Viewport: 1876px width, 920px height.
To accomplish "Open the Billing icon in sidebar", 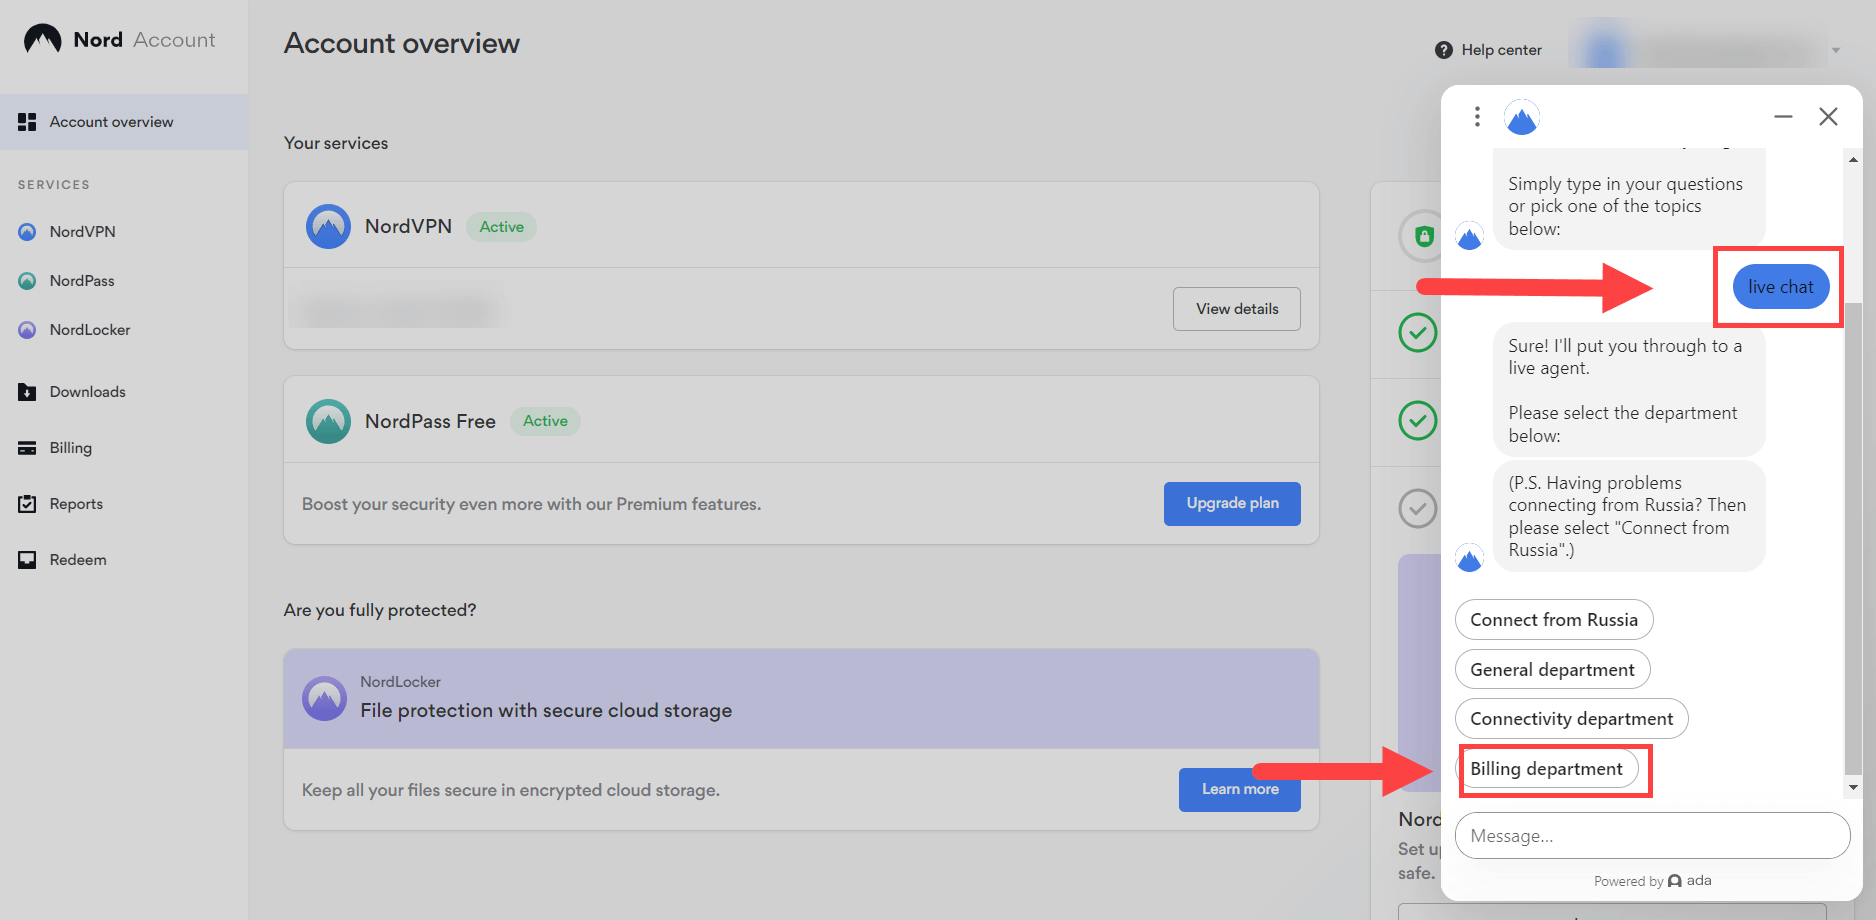I will pos(27,448).
